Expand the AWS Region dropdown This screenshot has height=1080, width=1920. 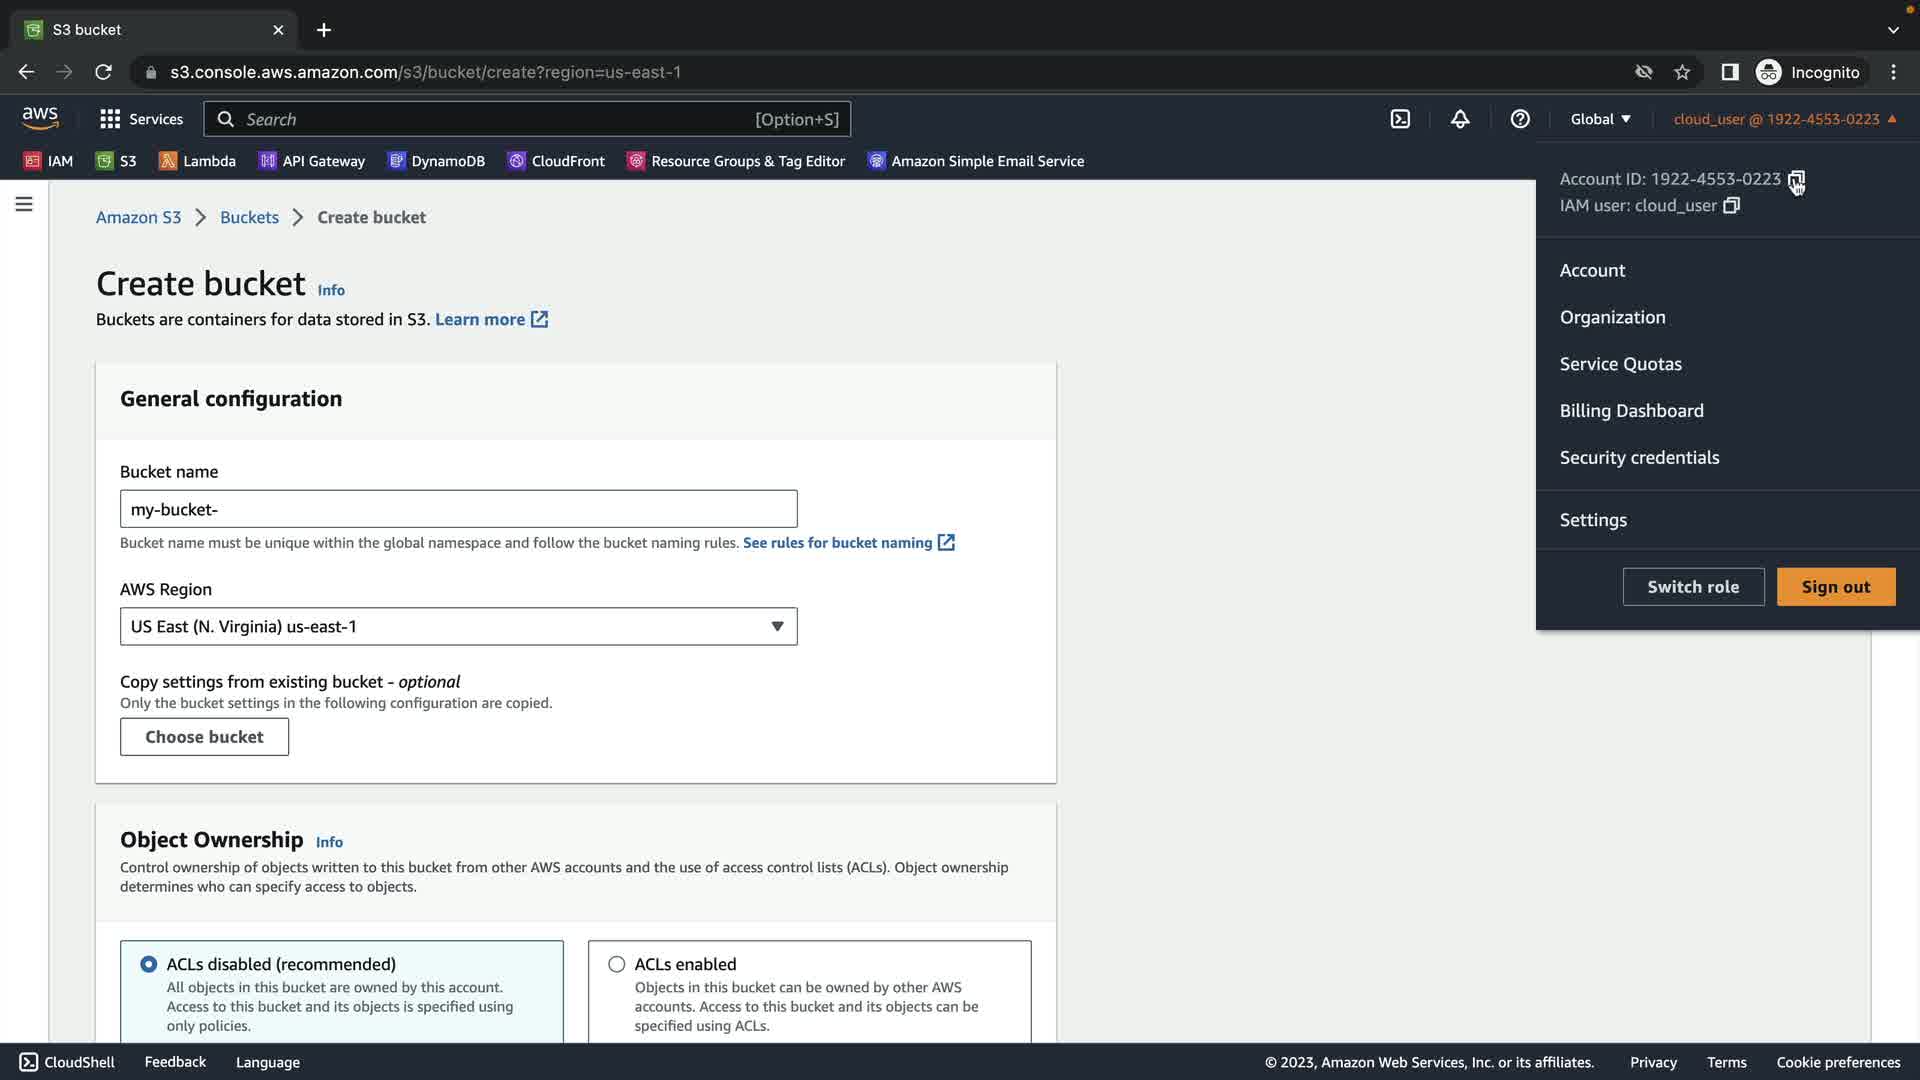coord(458,627)
